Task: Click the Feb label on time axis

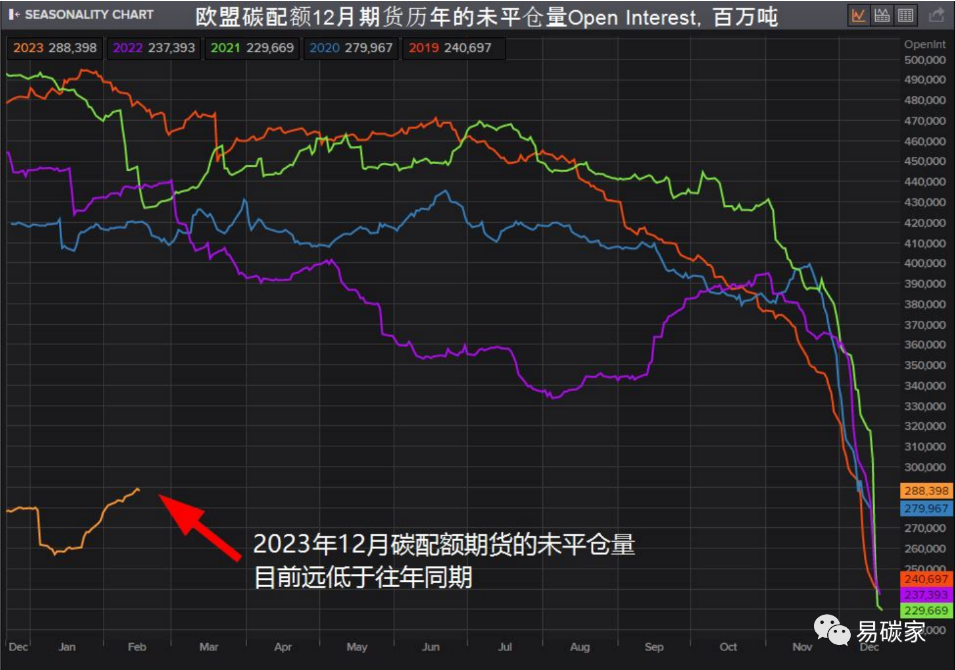Action: tap(138, 647)
